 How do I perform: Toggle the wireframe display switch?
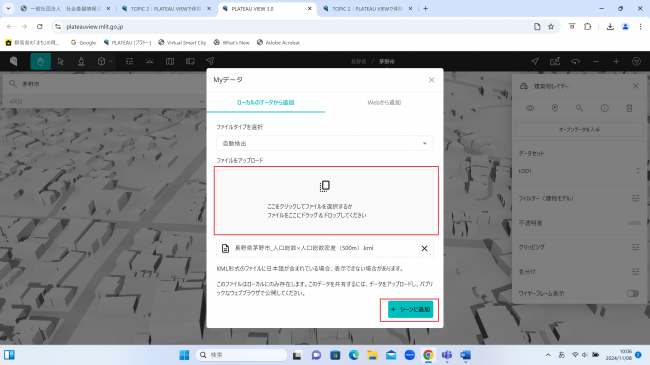click(633, 293)
